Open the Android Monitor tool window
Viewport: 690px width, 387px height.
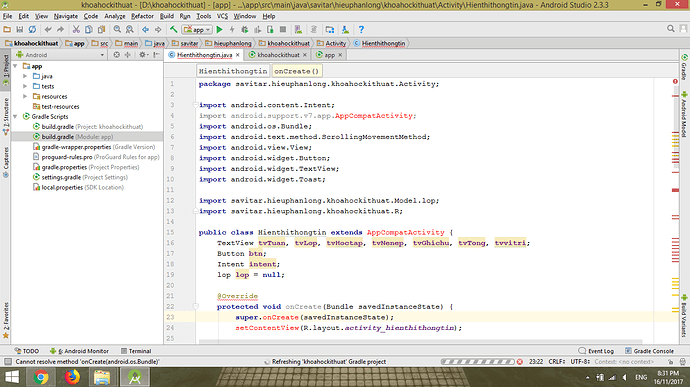[x=79, y=351]
